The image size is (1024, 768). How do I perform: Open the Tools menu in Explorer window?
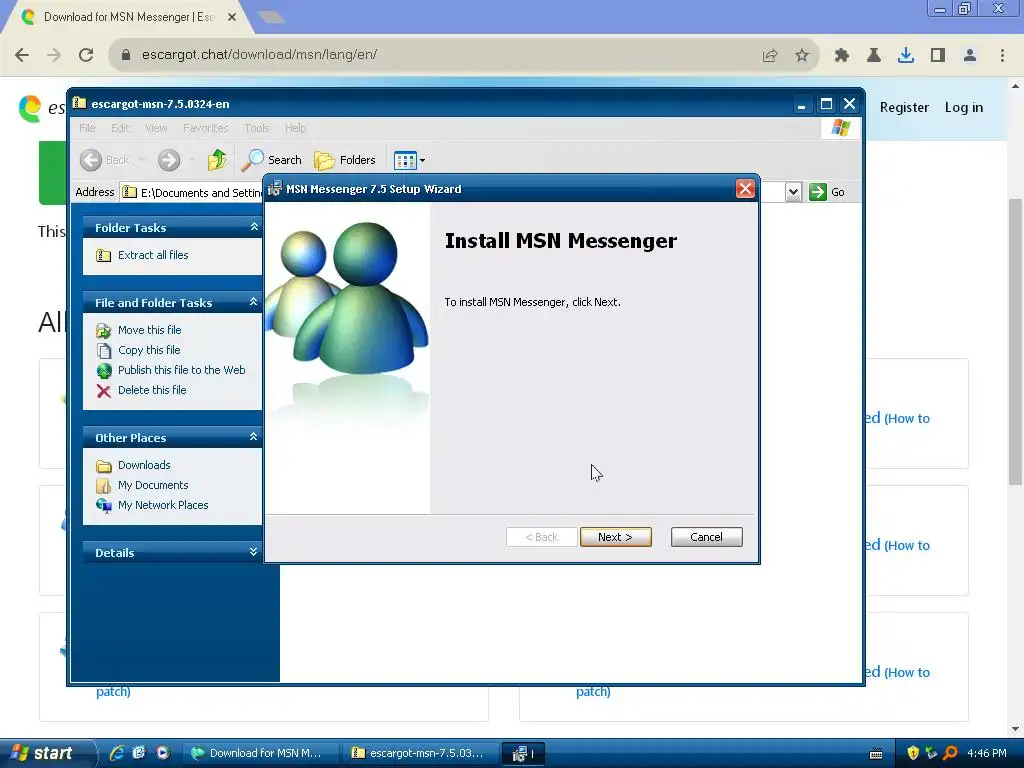[x=257, y=128]
